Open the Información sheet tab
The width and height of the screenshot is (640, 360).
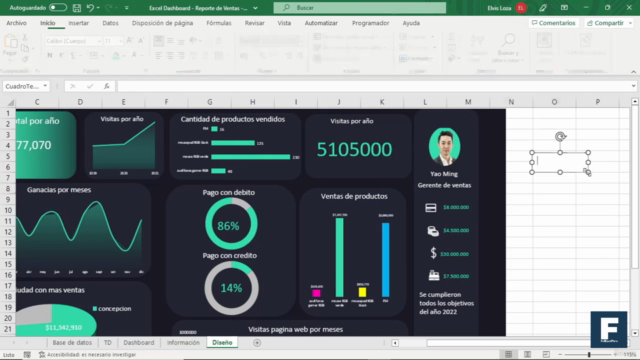coord(183,343)
